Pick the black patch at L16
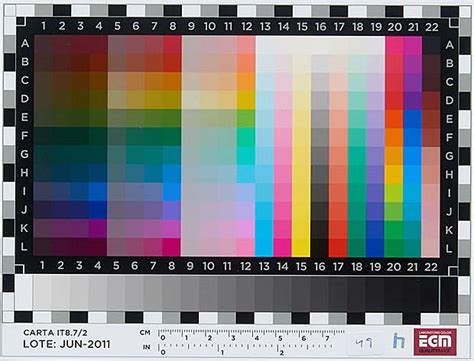Screen dimensions: 474x361 point(320,248)
